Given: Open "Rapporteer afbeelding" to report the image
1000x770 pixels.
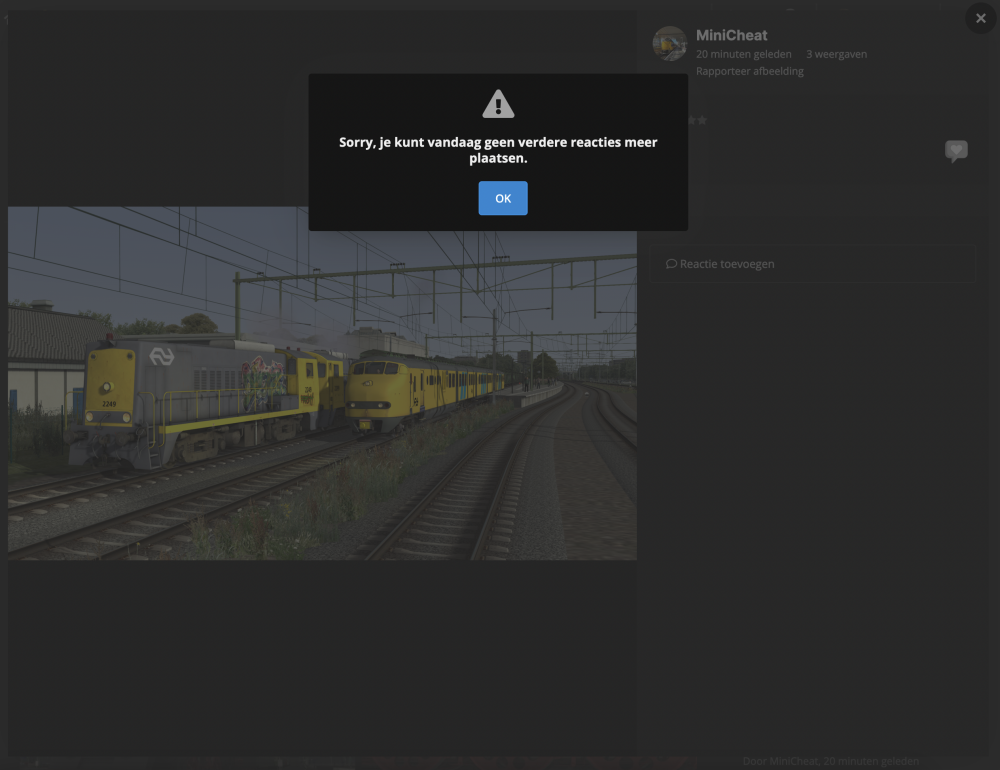Looking at the screenshot, I should point(750,70).
